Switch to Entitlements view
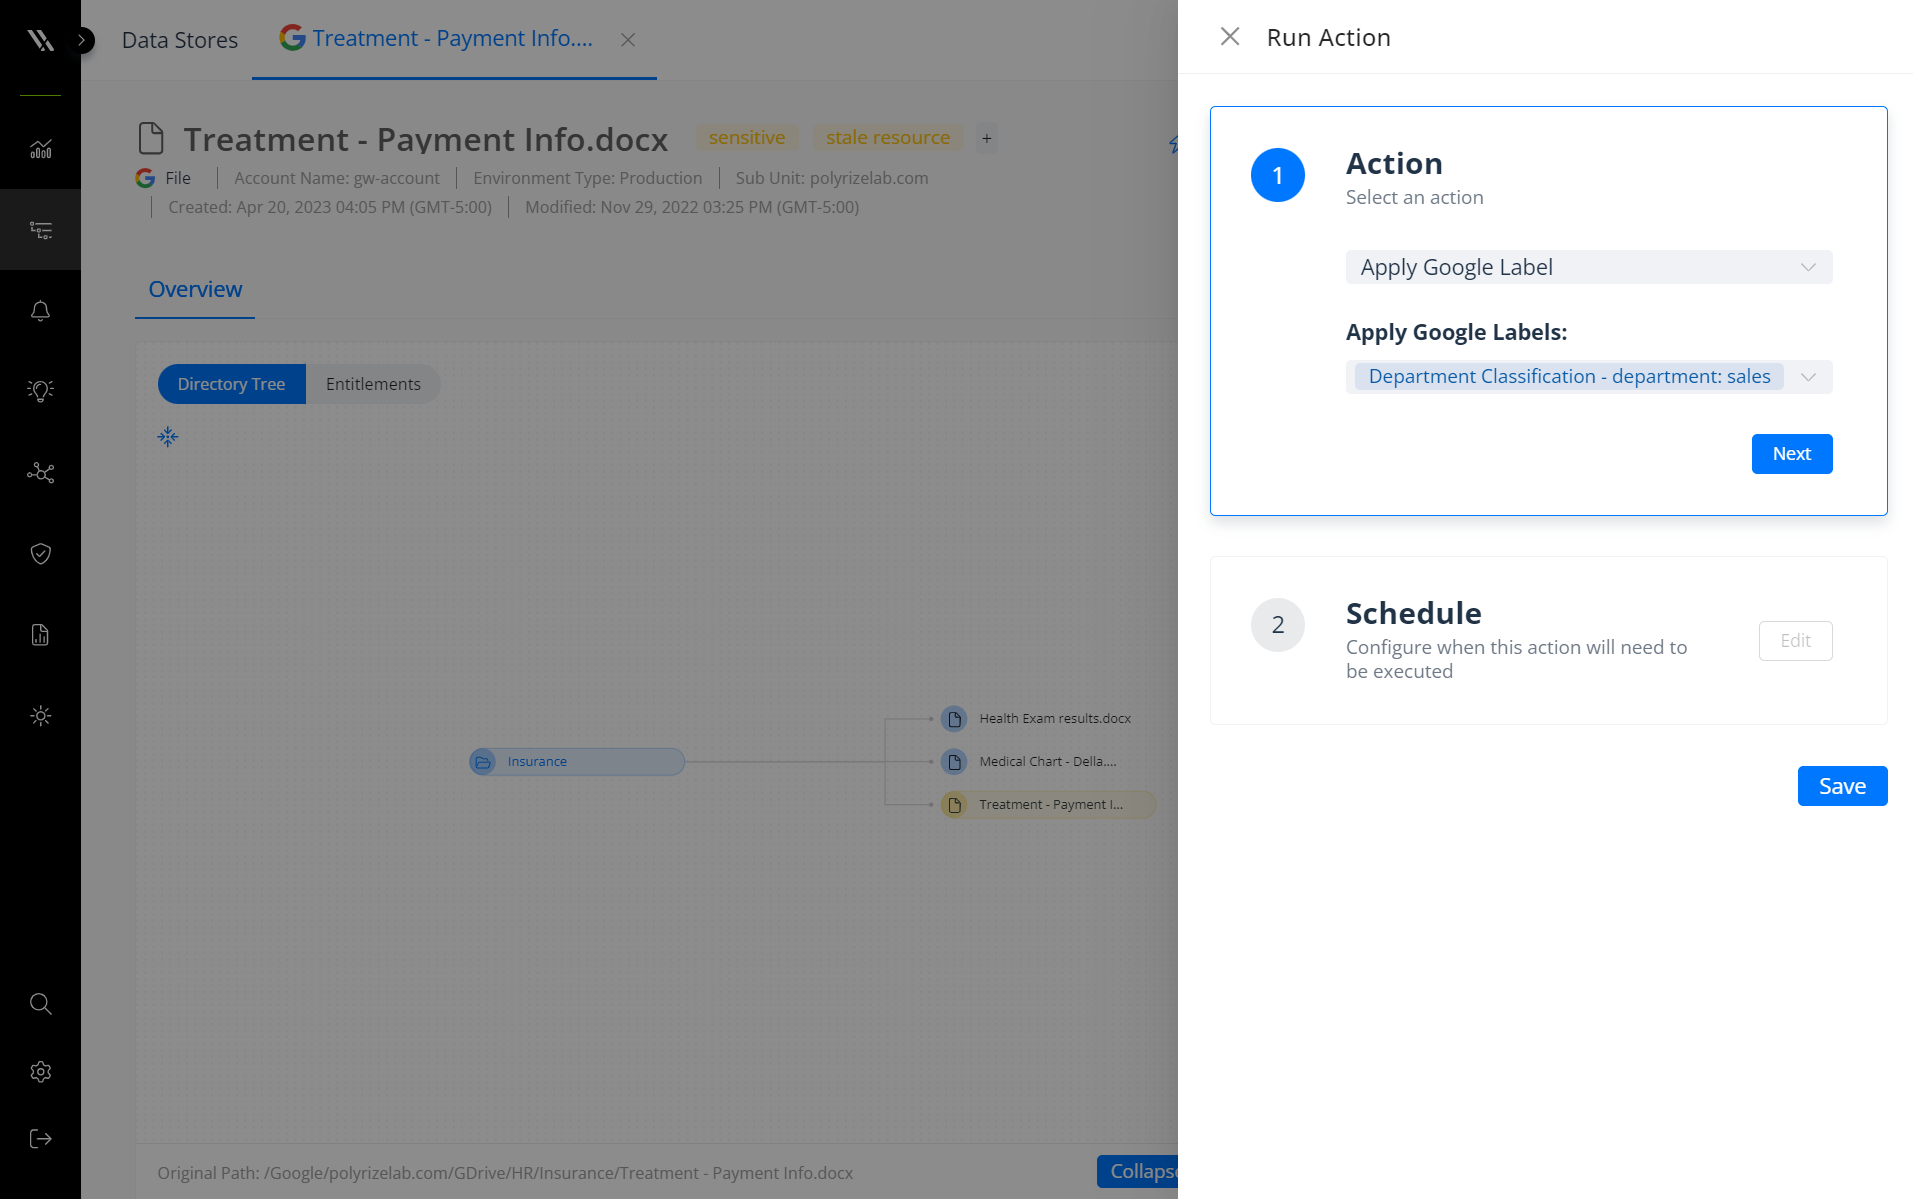Viewport: 1913px width, 1199px height. pos(373,384)
